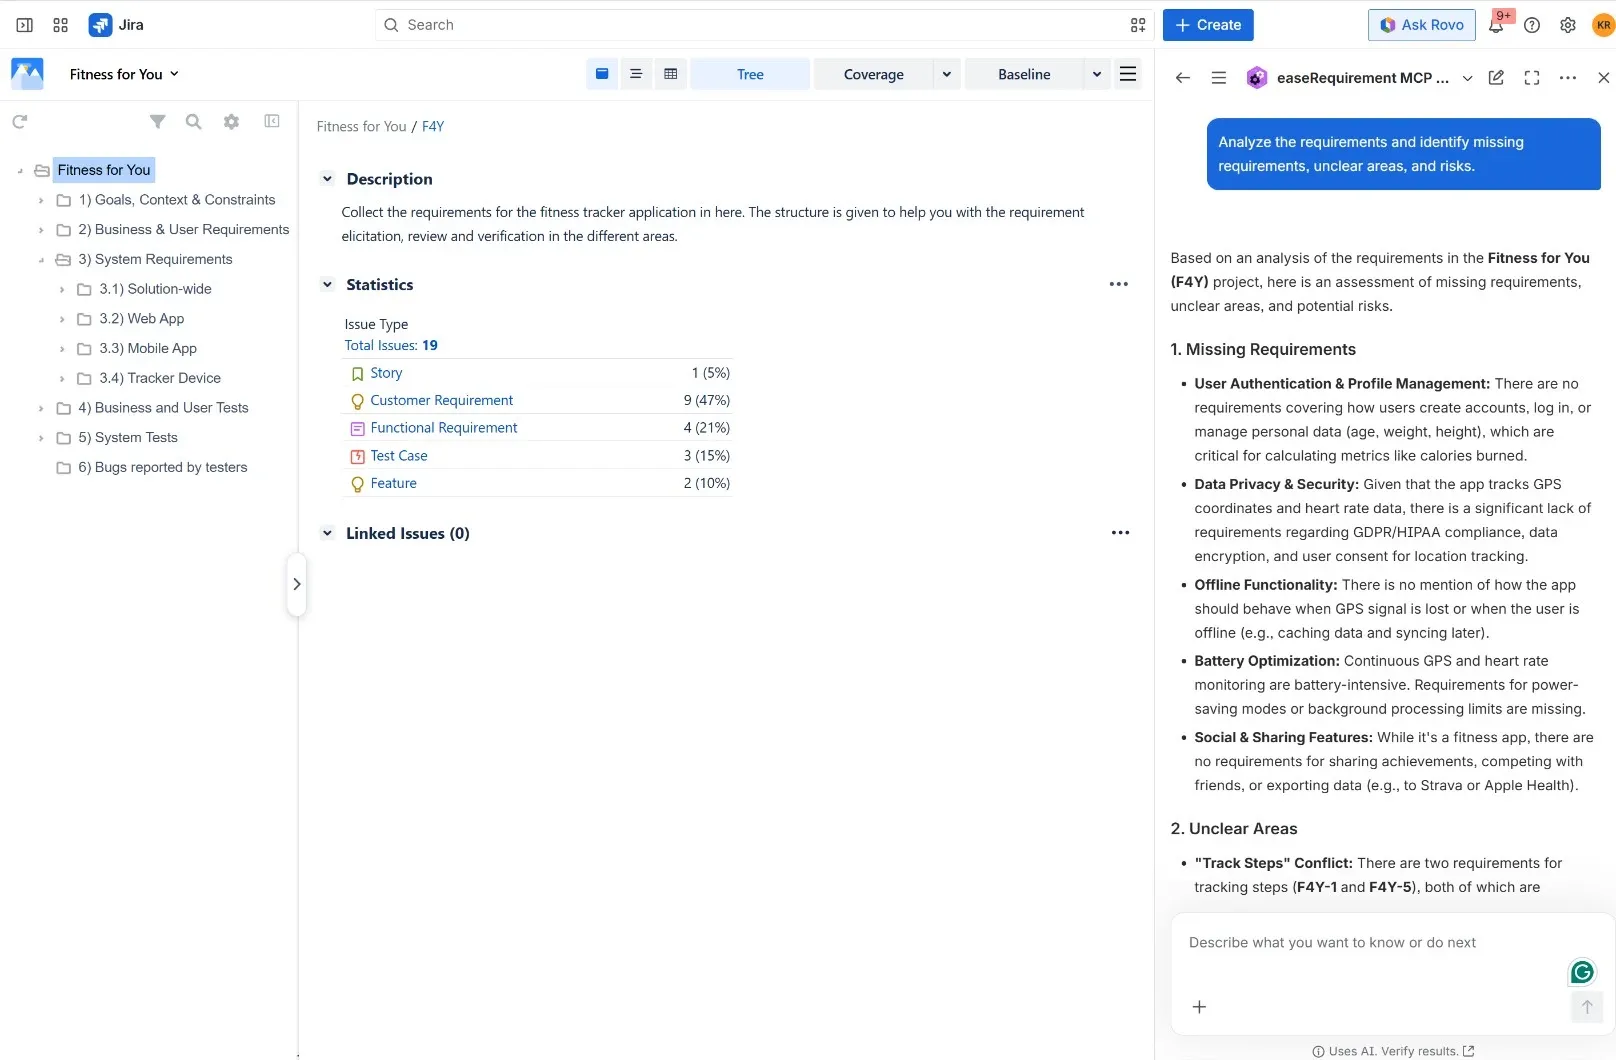
Task: Select Fitness for You root tree node
Action: (104, 170)
